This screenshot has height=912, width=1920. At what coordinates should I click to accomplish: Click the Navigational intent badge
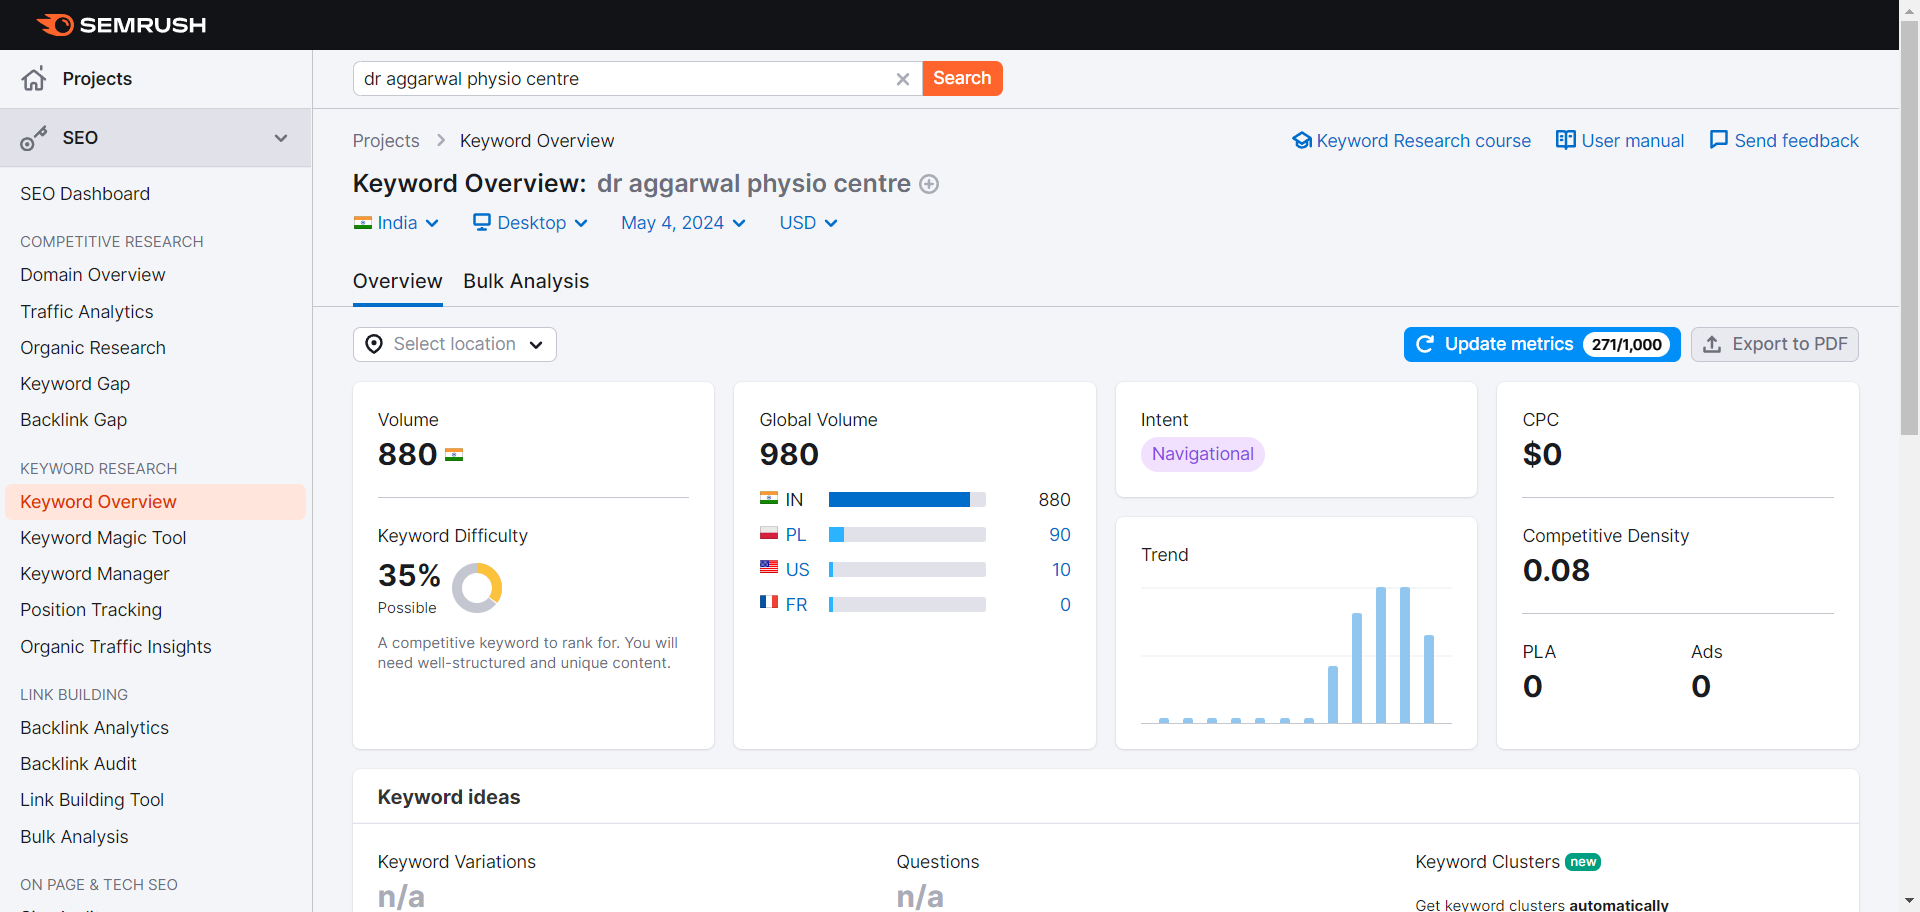[x=1203, y=454]
